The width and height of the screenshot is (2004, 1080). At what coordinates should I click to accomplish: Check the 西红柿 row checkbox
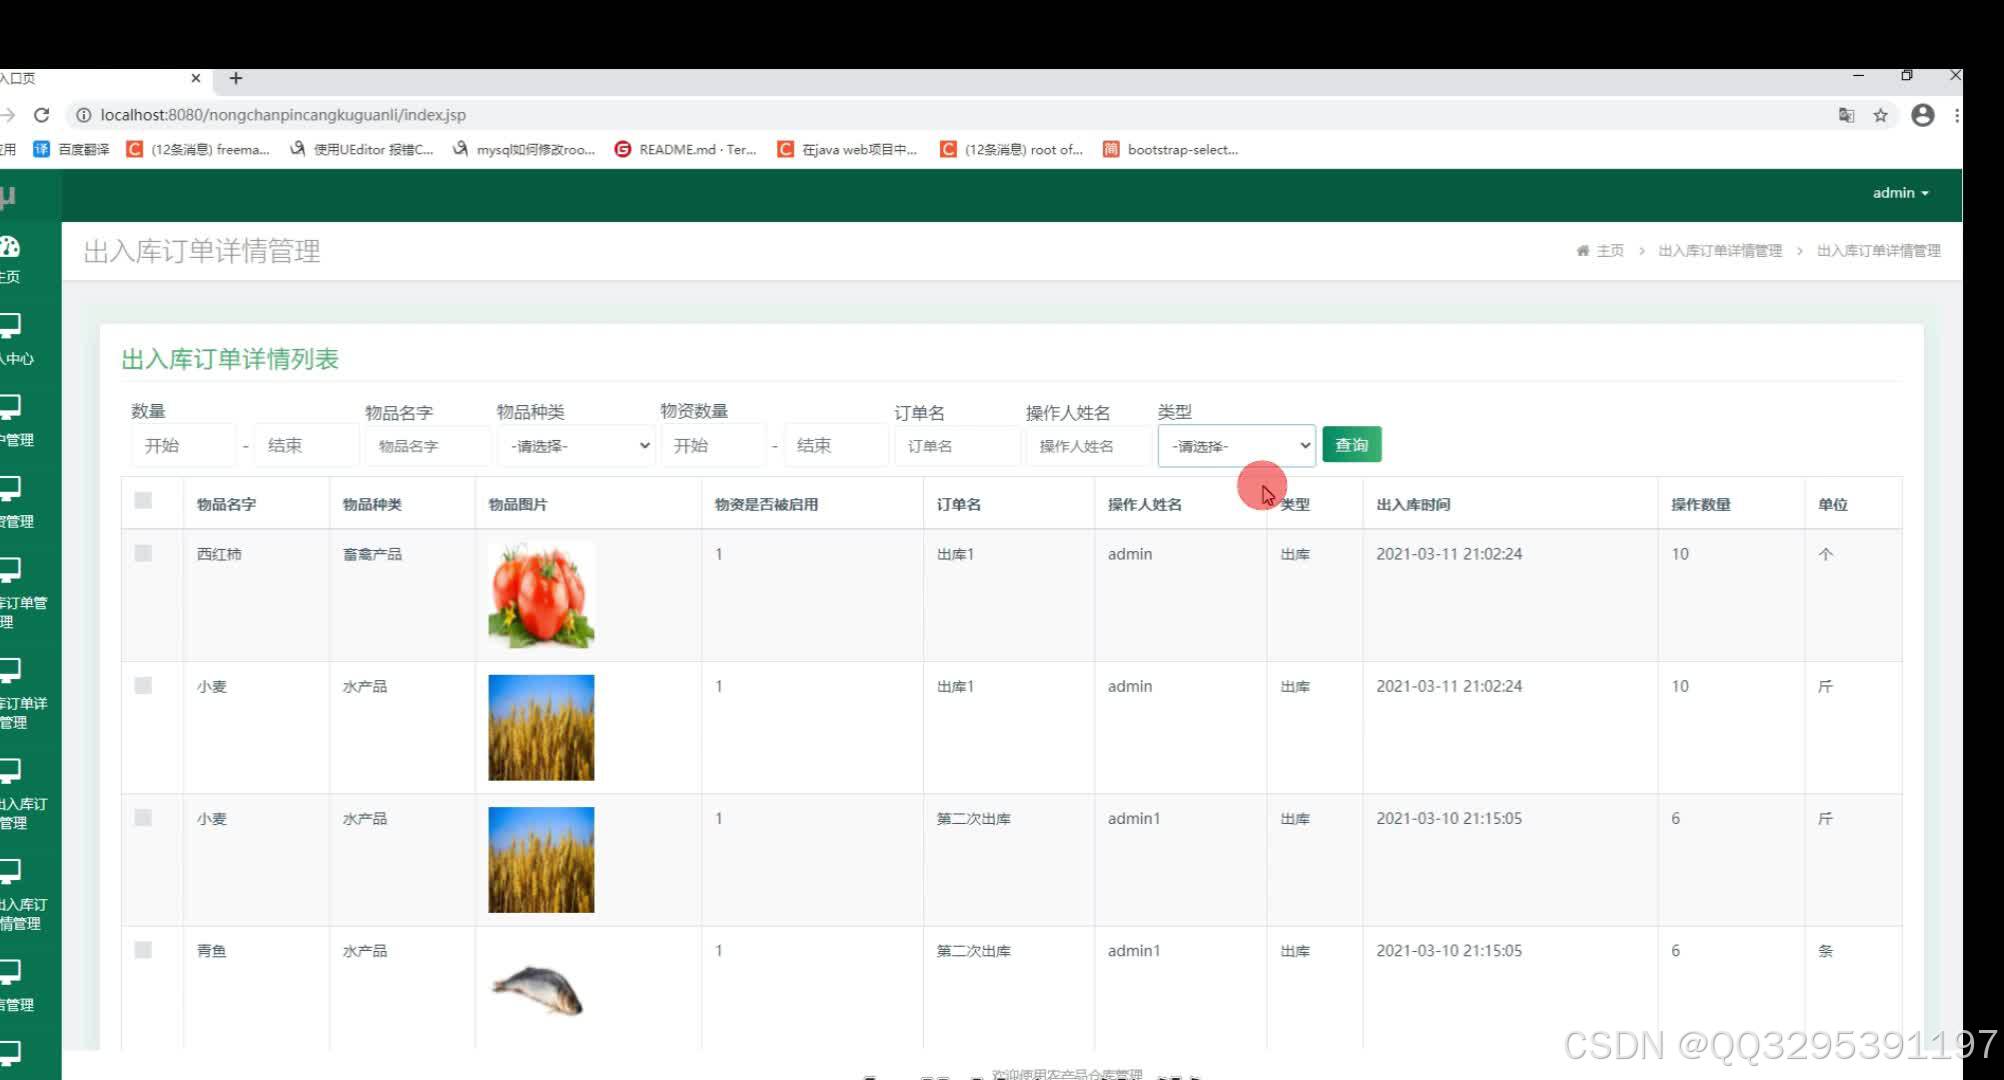pos(143,553)
